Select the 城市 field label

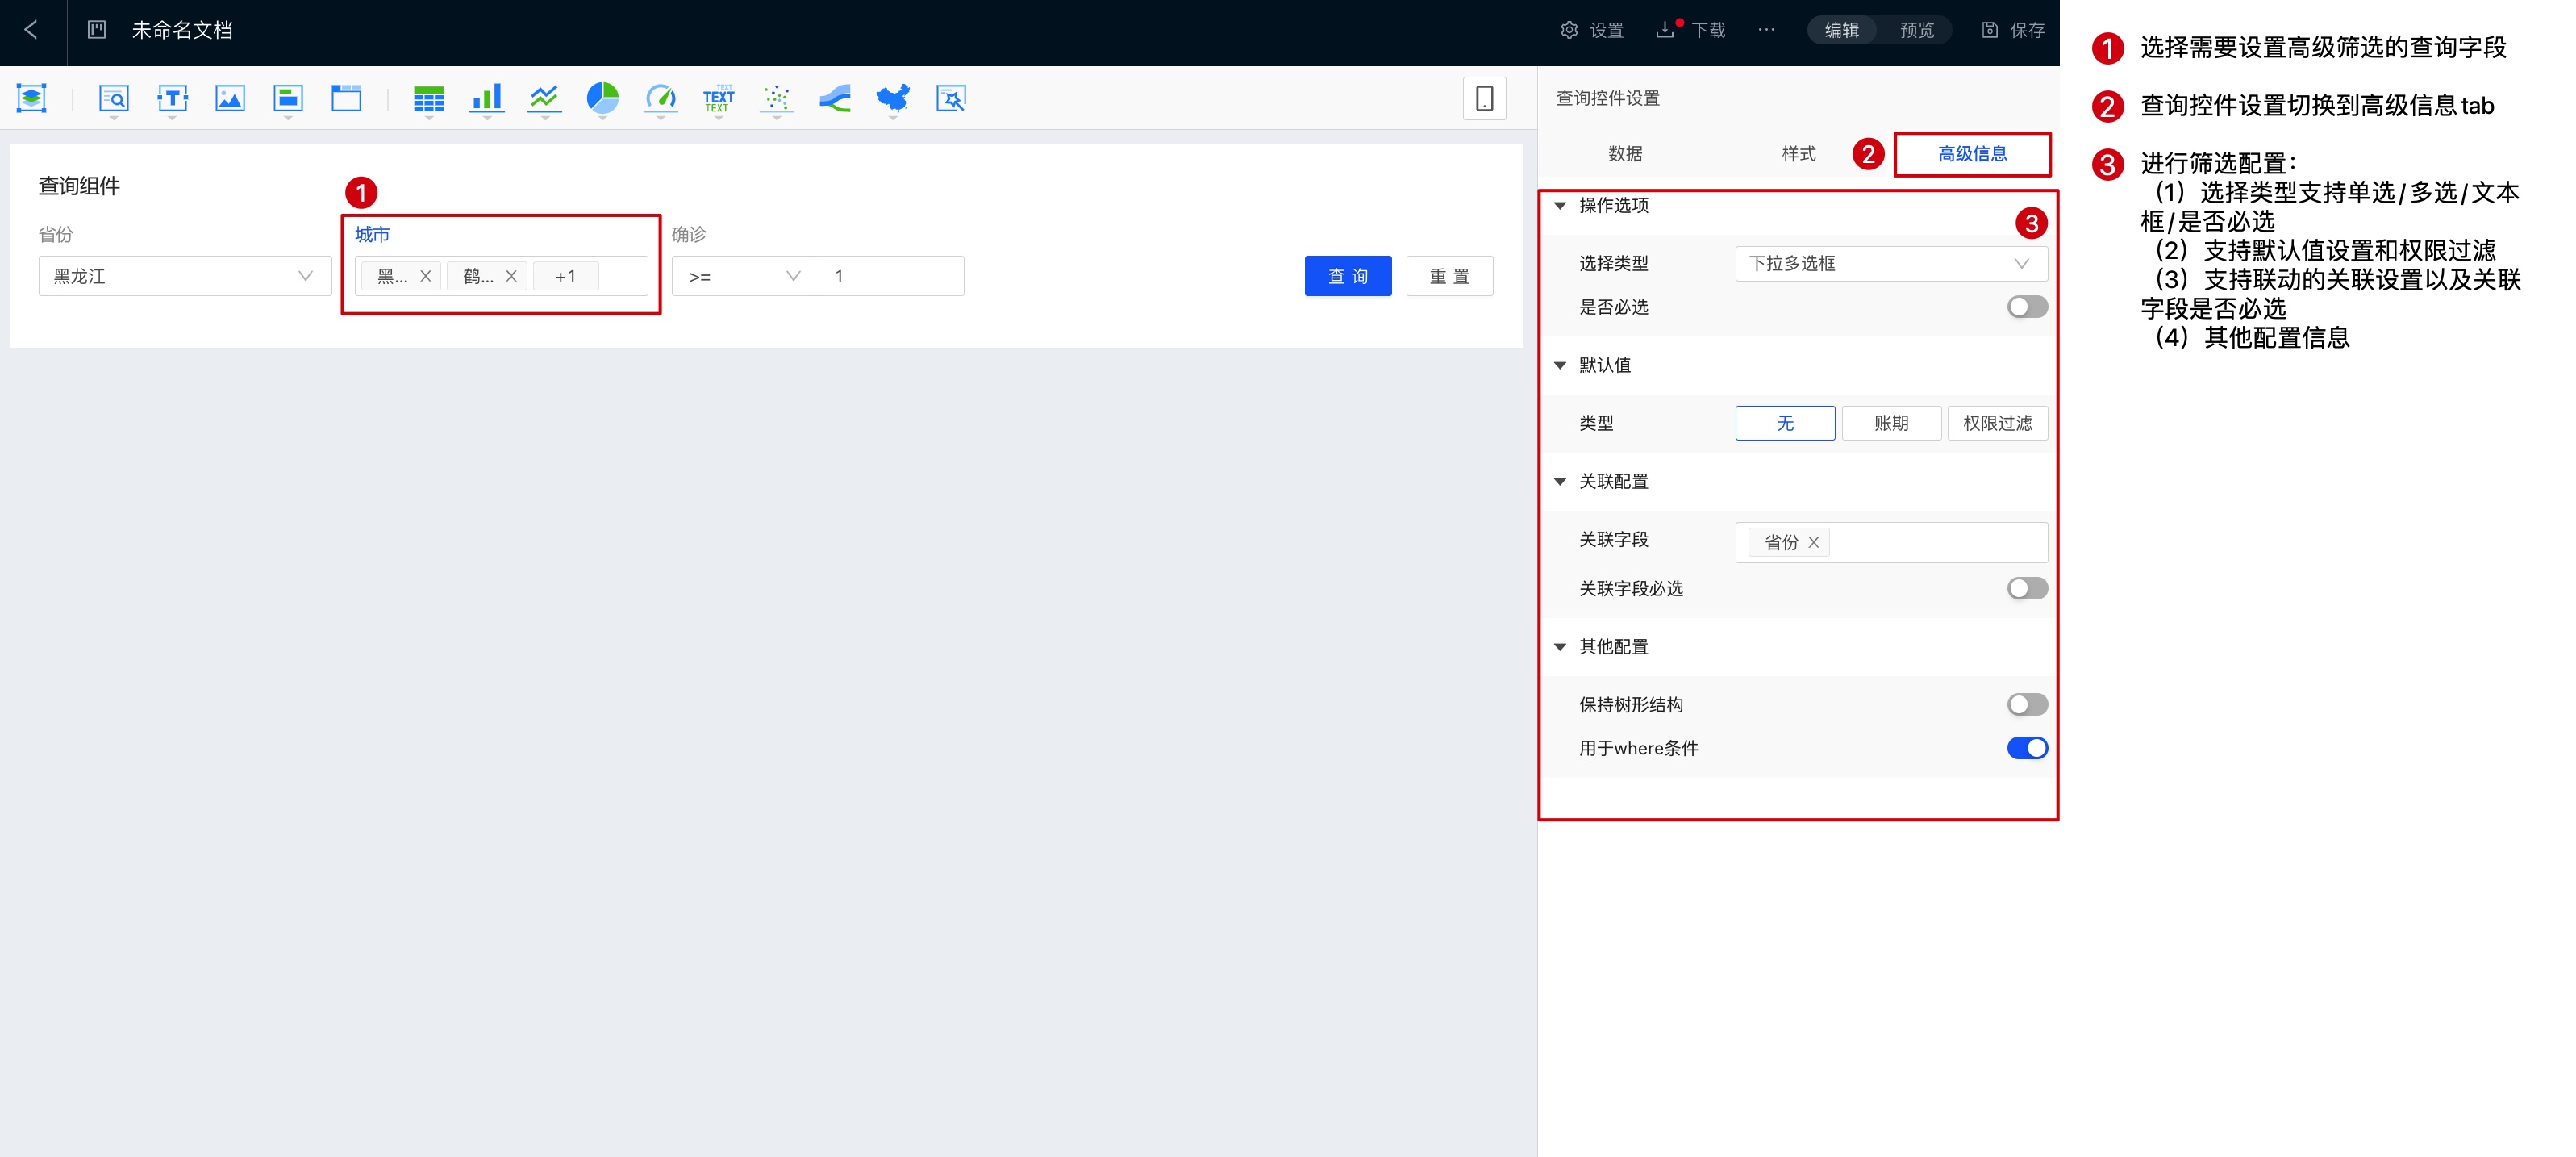(x=372, y=234)
